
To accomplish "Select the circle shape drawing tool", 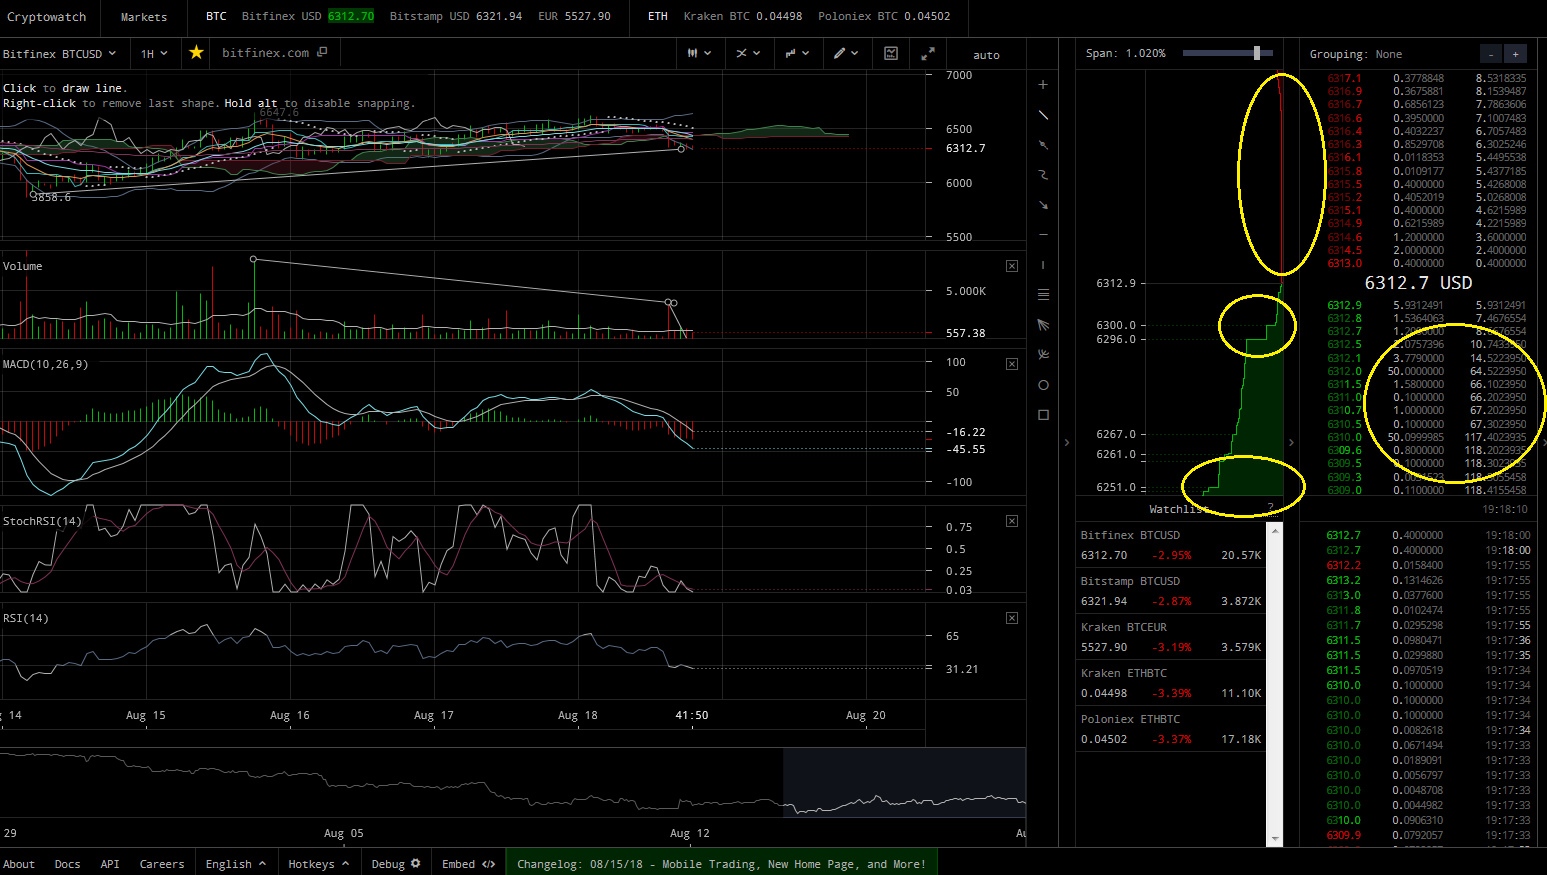I will (x=1043, y=385).
